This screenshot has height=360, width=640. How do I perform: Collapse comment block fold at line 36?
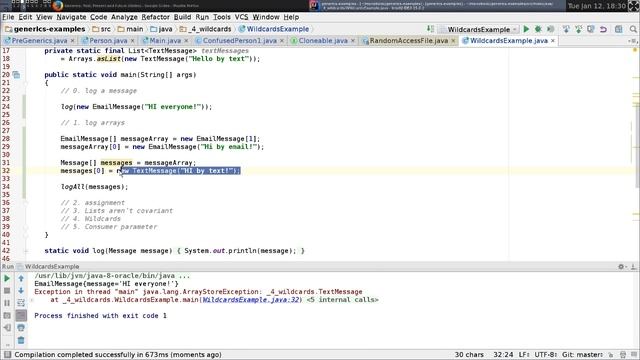(x=26, y=203)
